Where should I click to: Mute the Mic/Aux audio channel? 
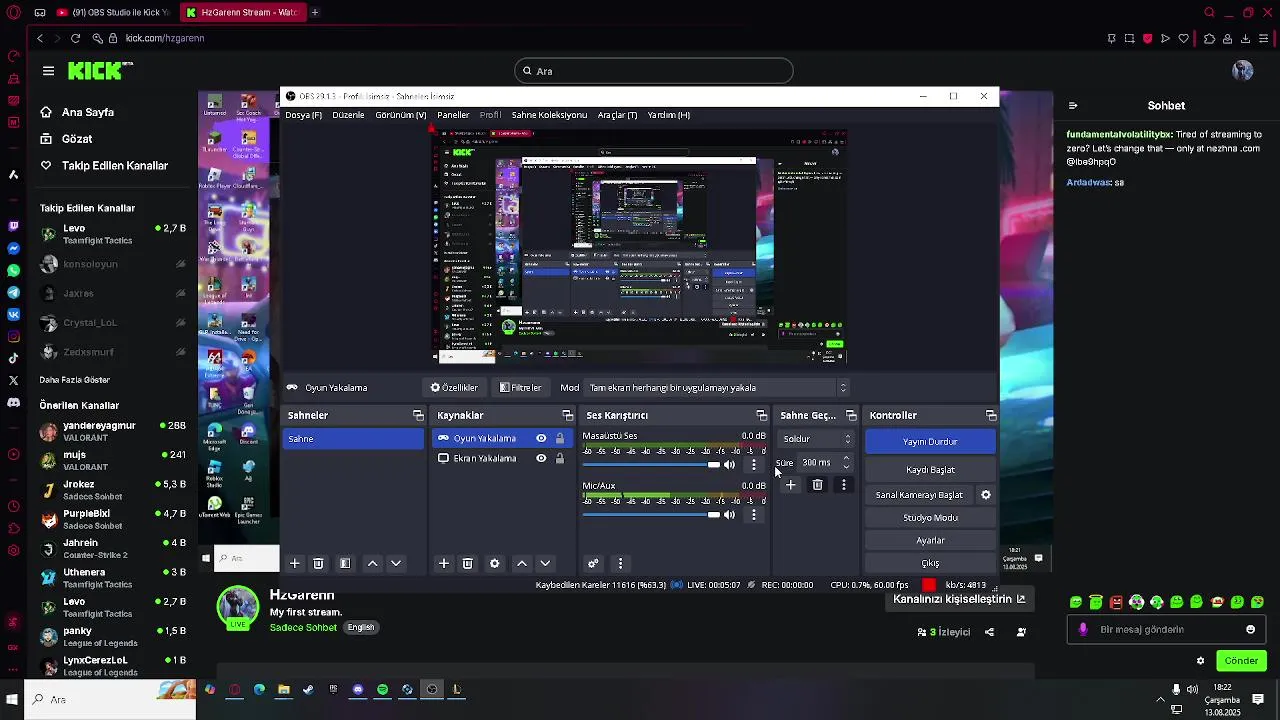point(729,515)
